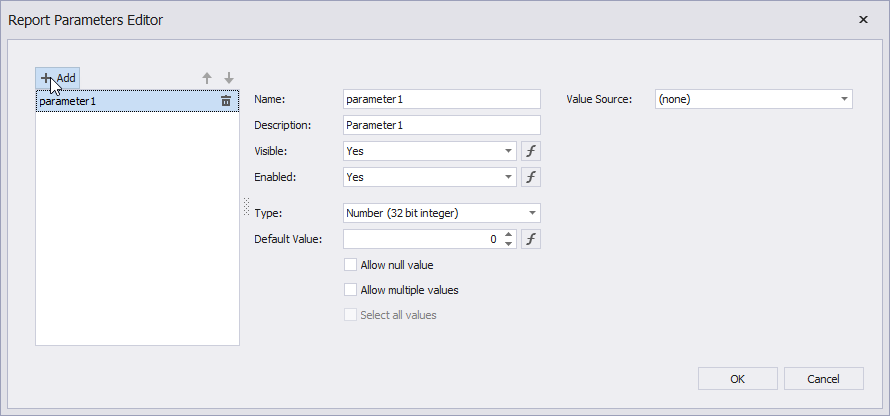
Task: Enable Allow multiple values checkbox
Action: click(350, 290)
